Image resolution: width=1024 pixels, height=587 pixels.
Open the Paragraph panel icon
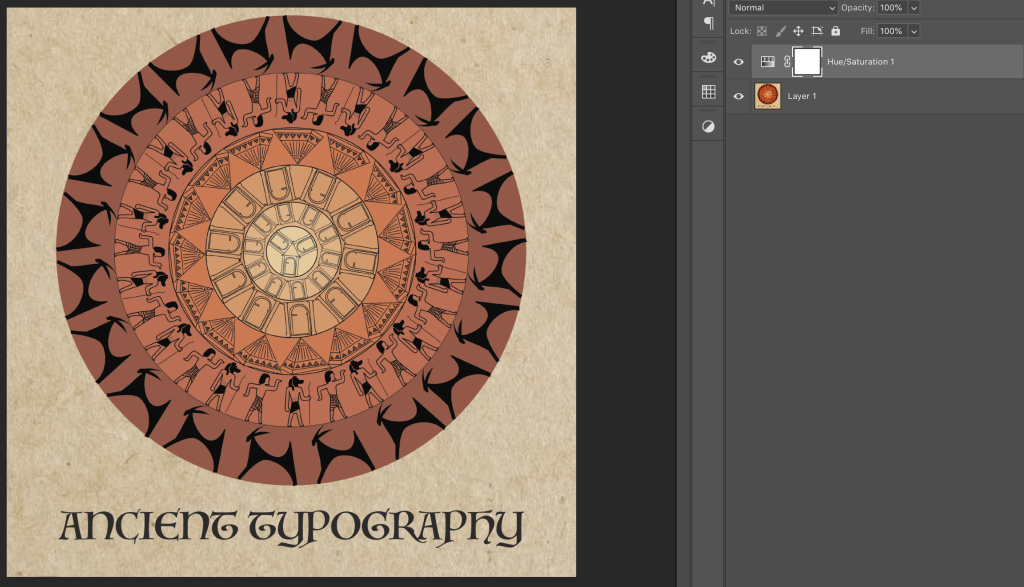[708, 23]
